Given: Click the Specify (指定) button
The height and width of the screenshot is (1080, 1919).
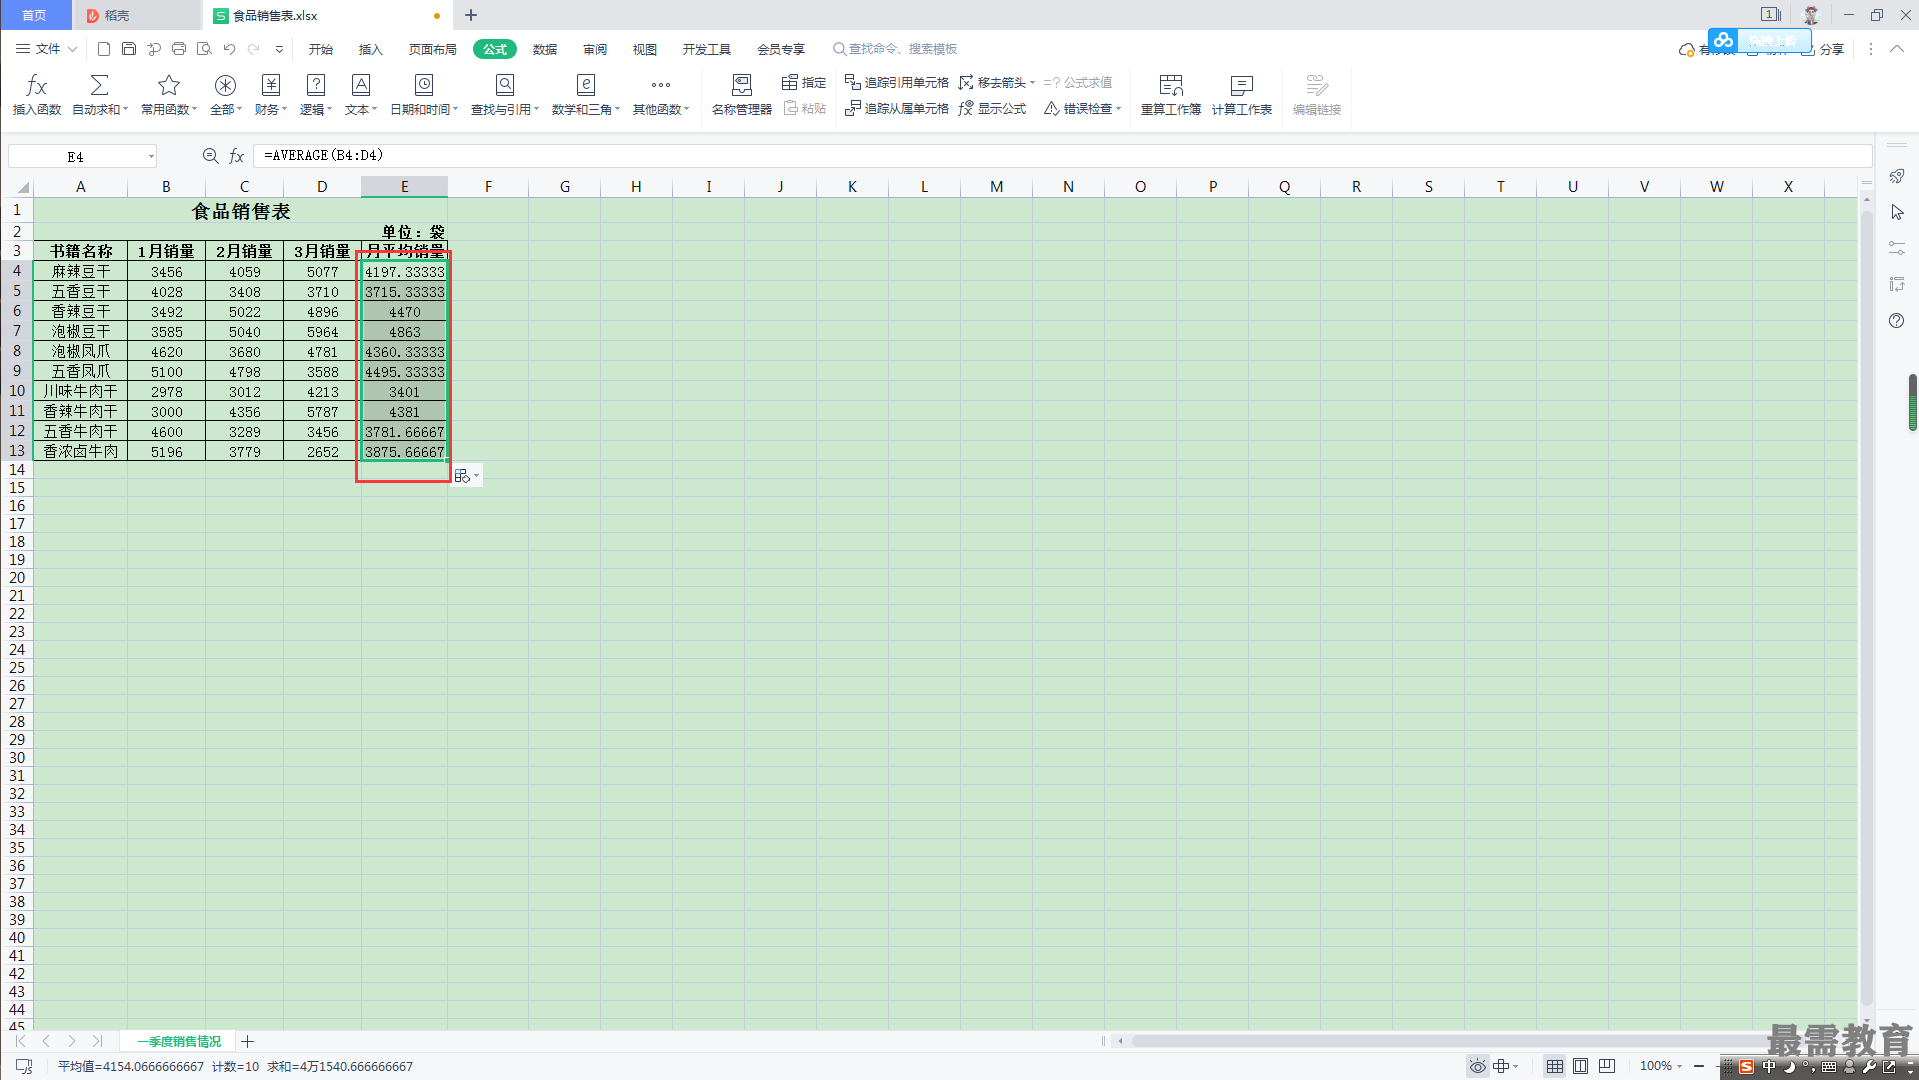Looking at the screenshot, I should 804,82.
